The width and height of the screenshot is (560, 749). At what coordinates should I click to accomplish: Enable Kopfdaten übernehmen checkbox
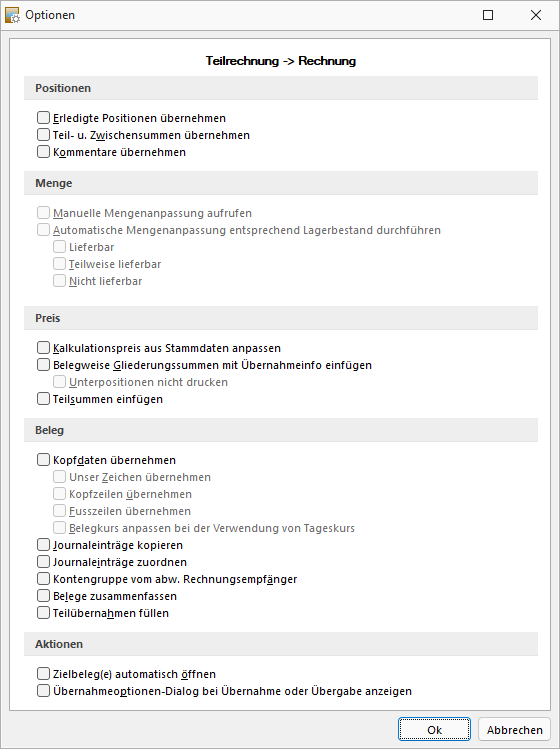point(43,460)
